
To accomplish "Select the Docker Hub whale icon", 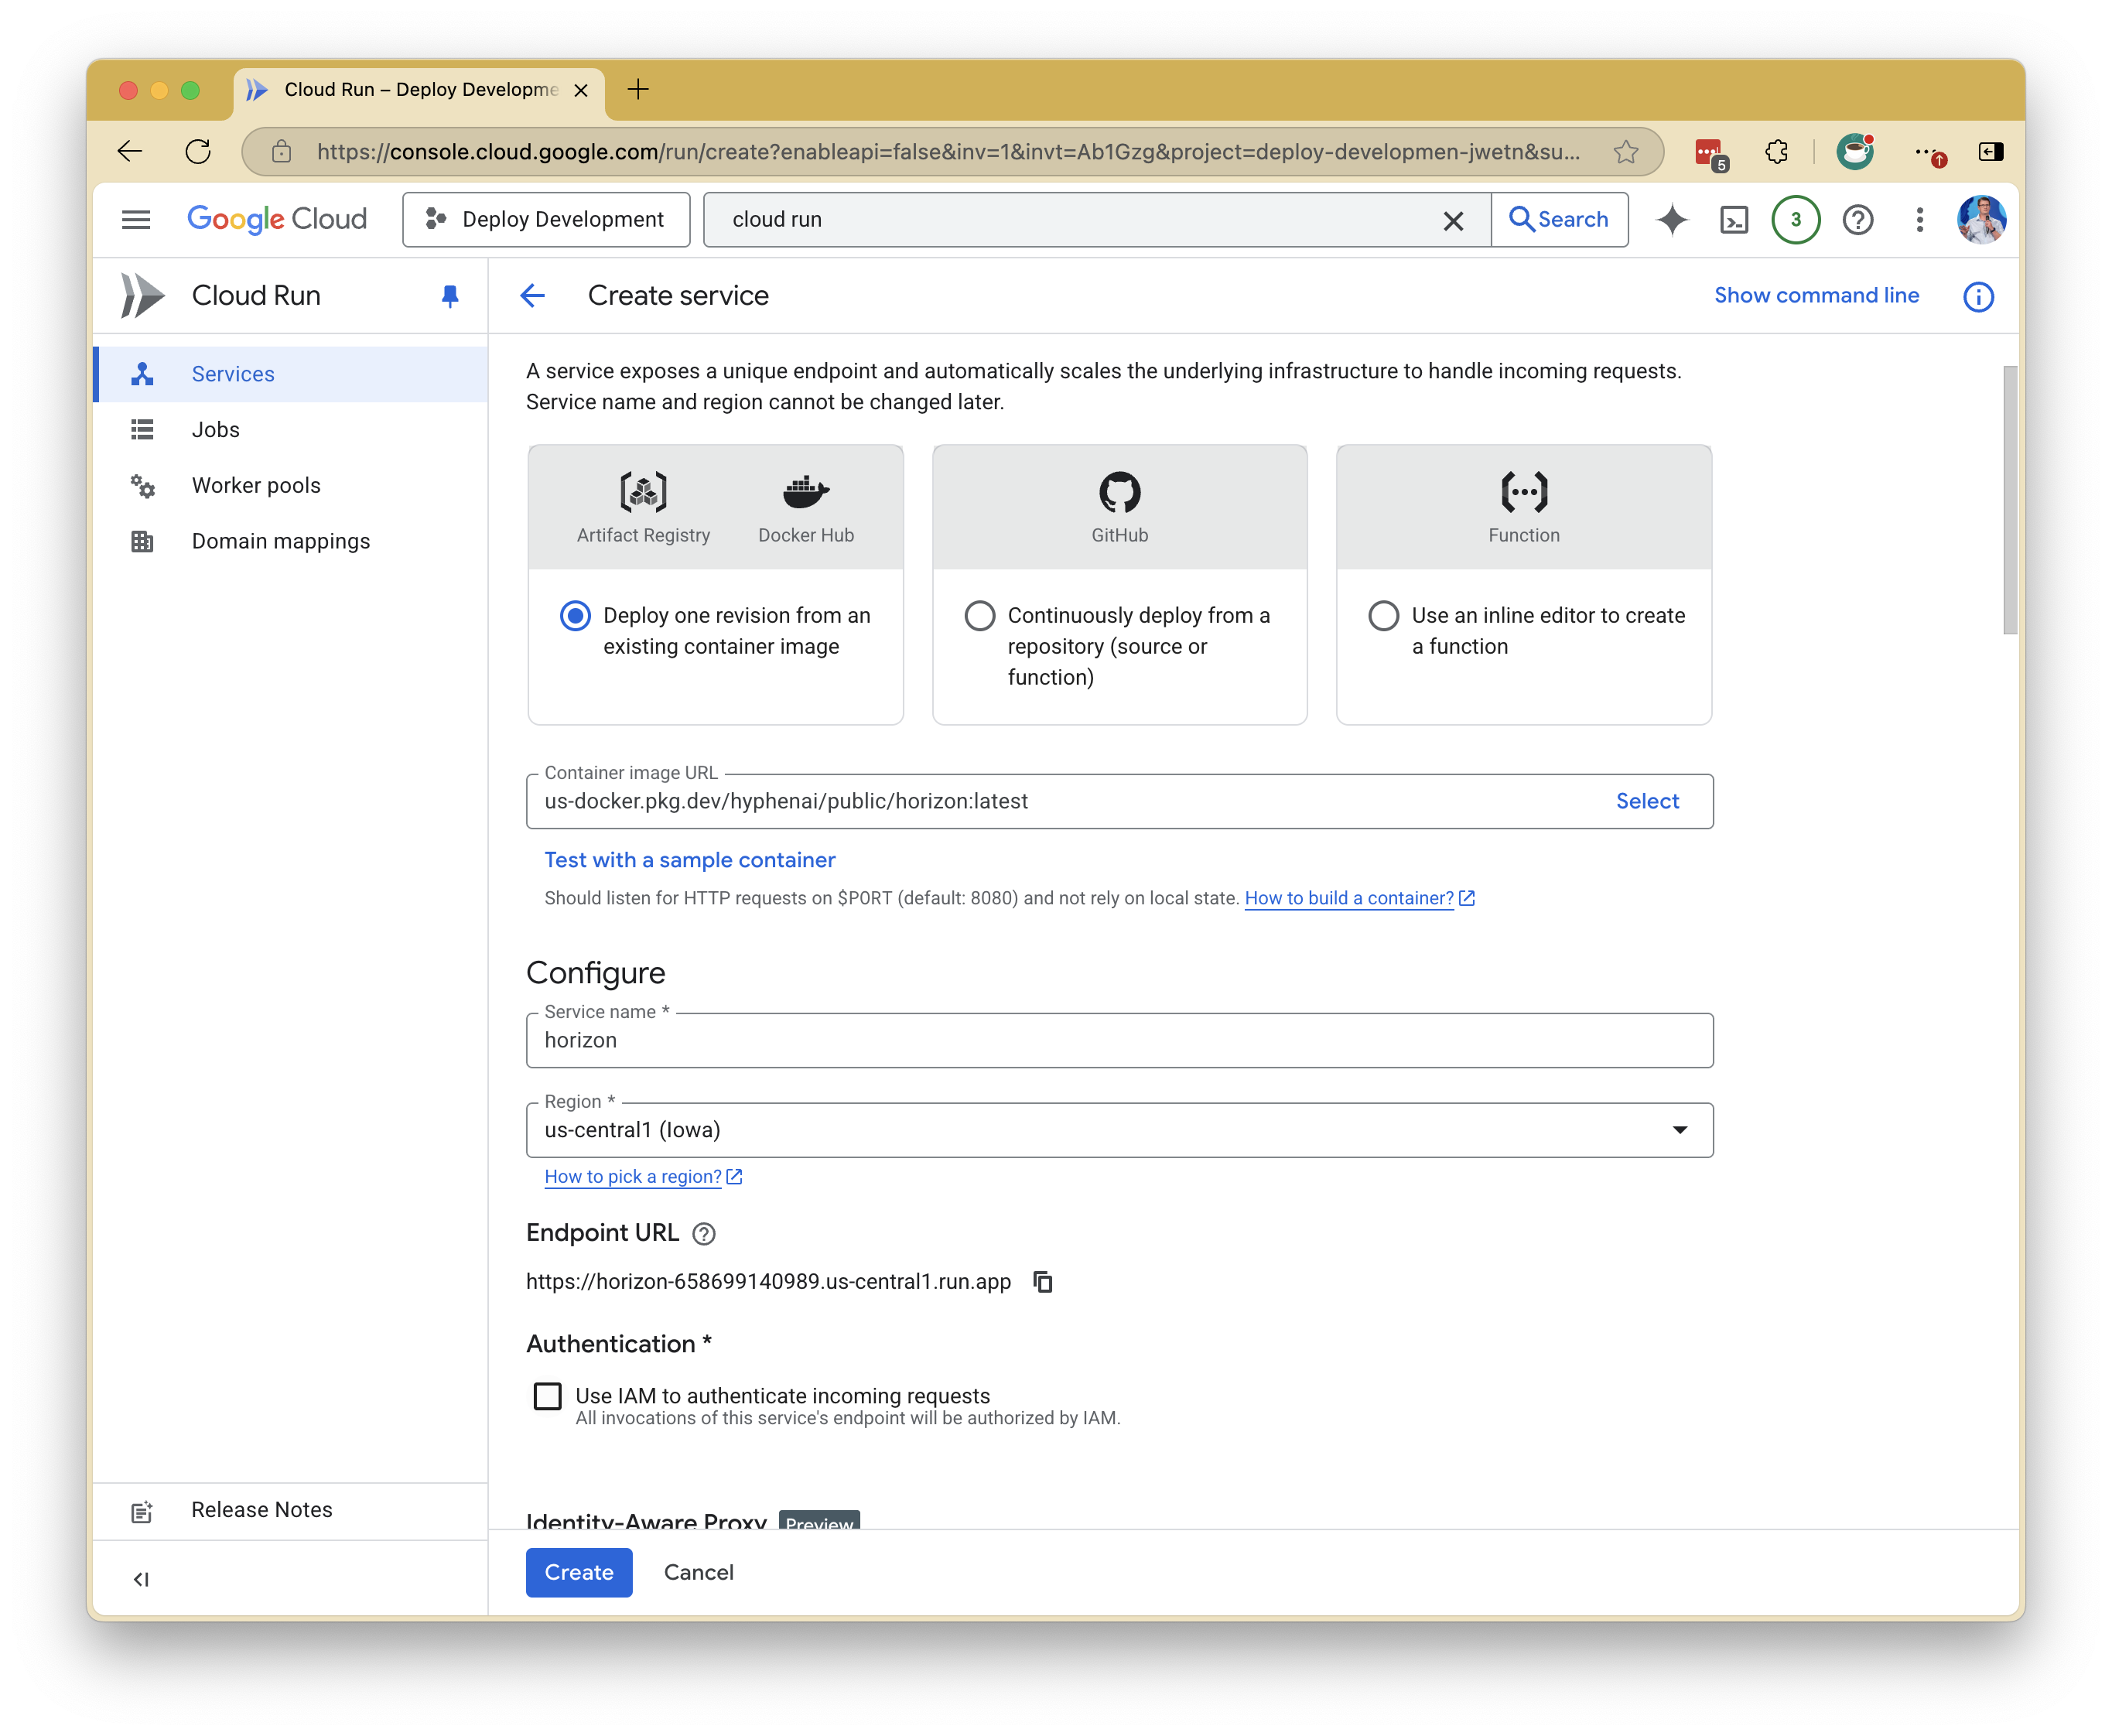I will 806,491.
